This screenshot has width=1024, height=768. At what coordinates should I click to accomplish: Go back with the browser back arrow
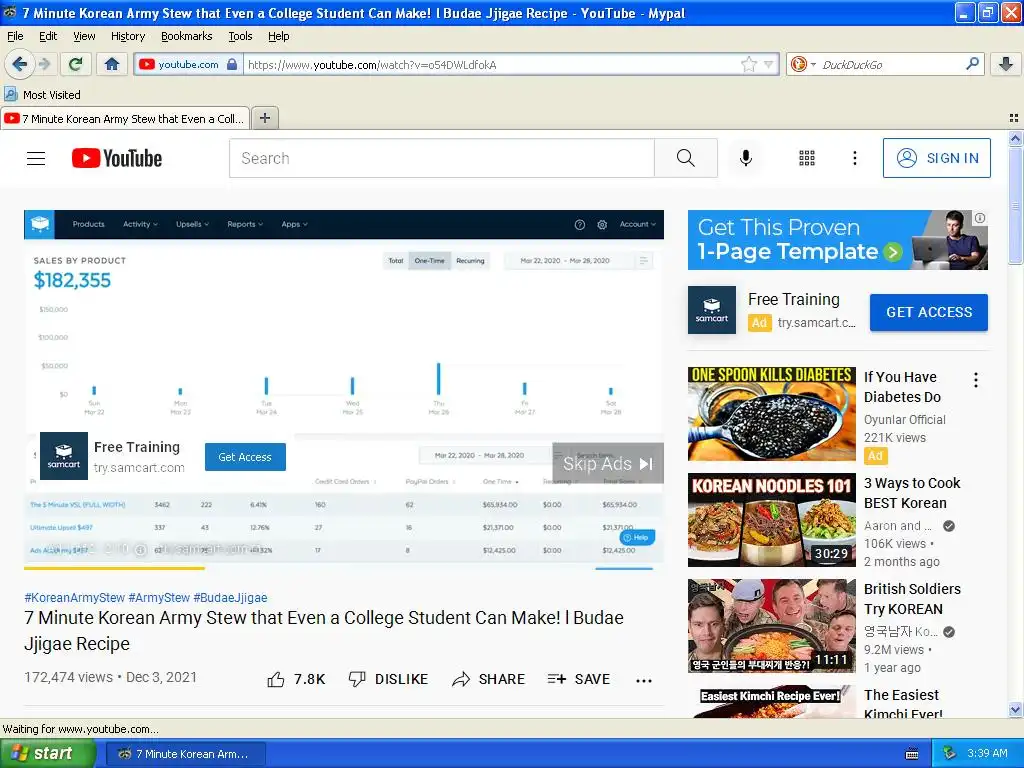[19, 64]
